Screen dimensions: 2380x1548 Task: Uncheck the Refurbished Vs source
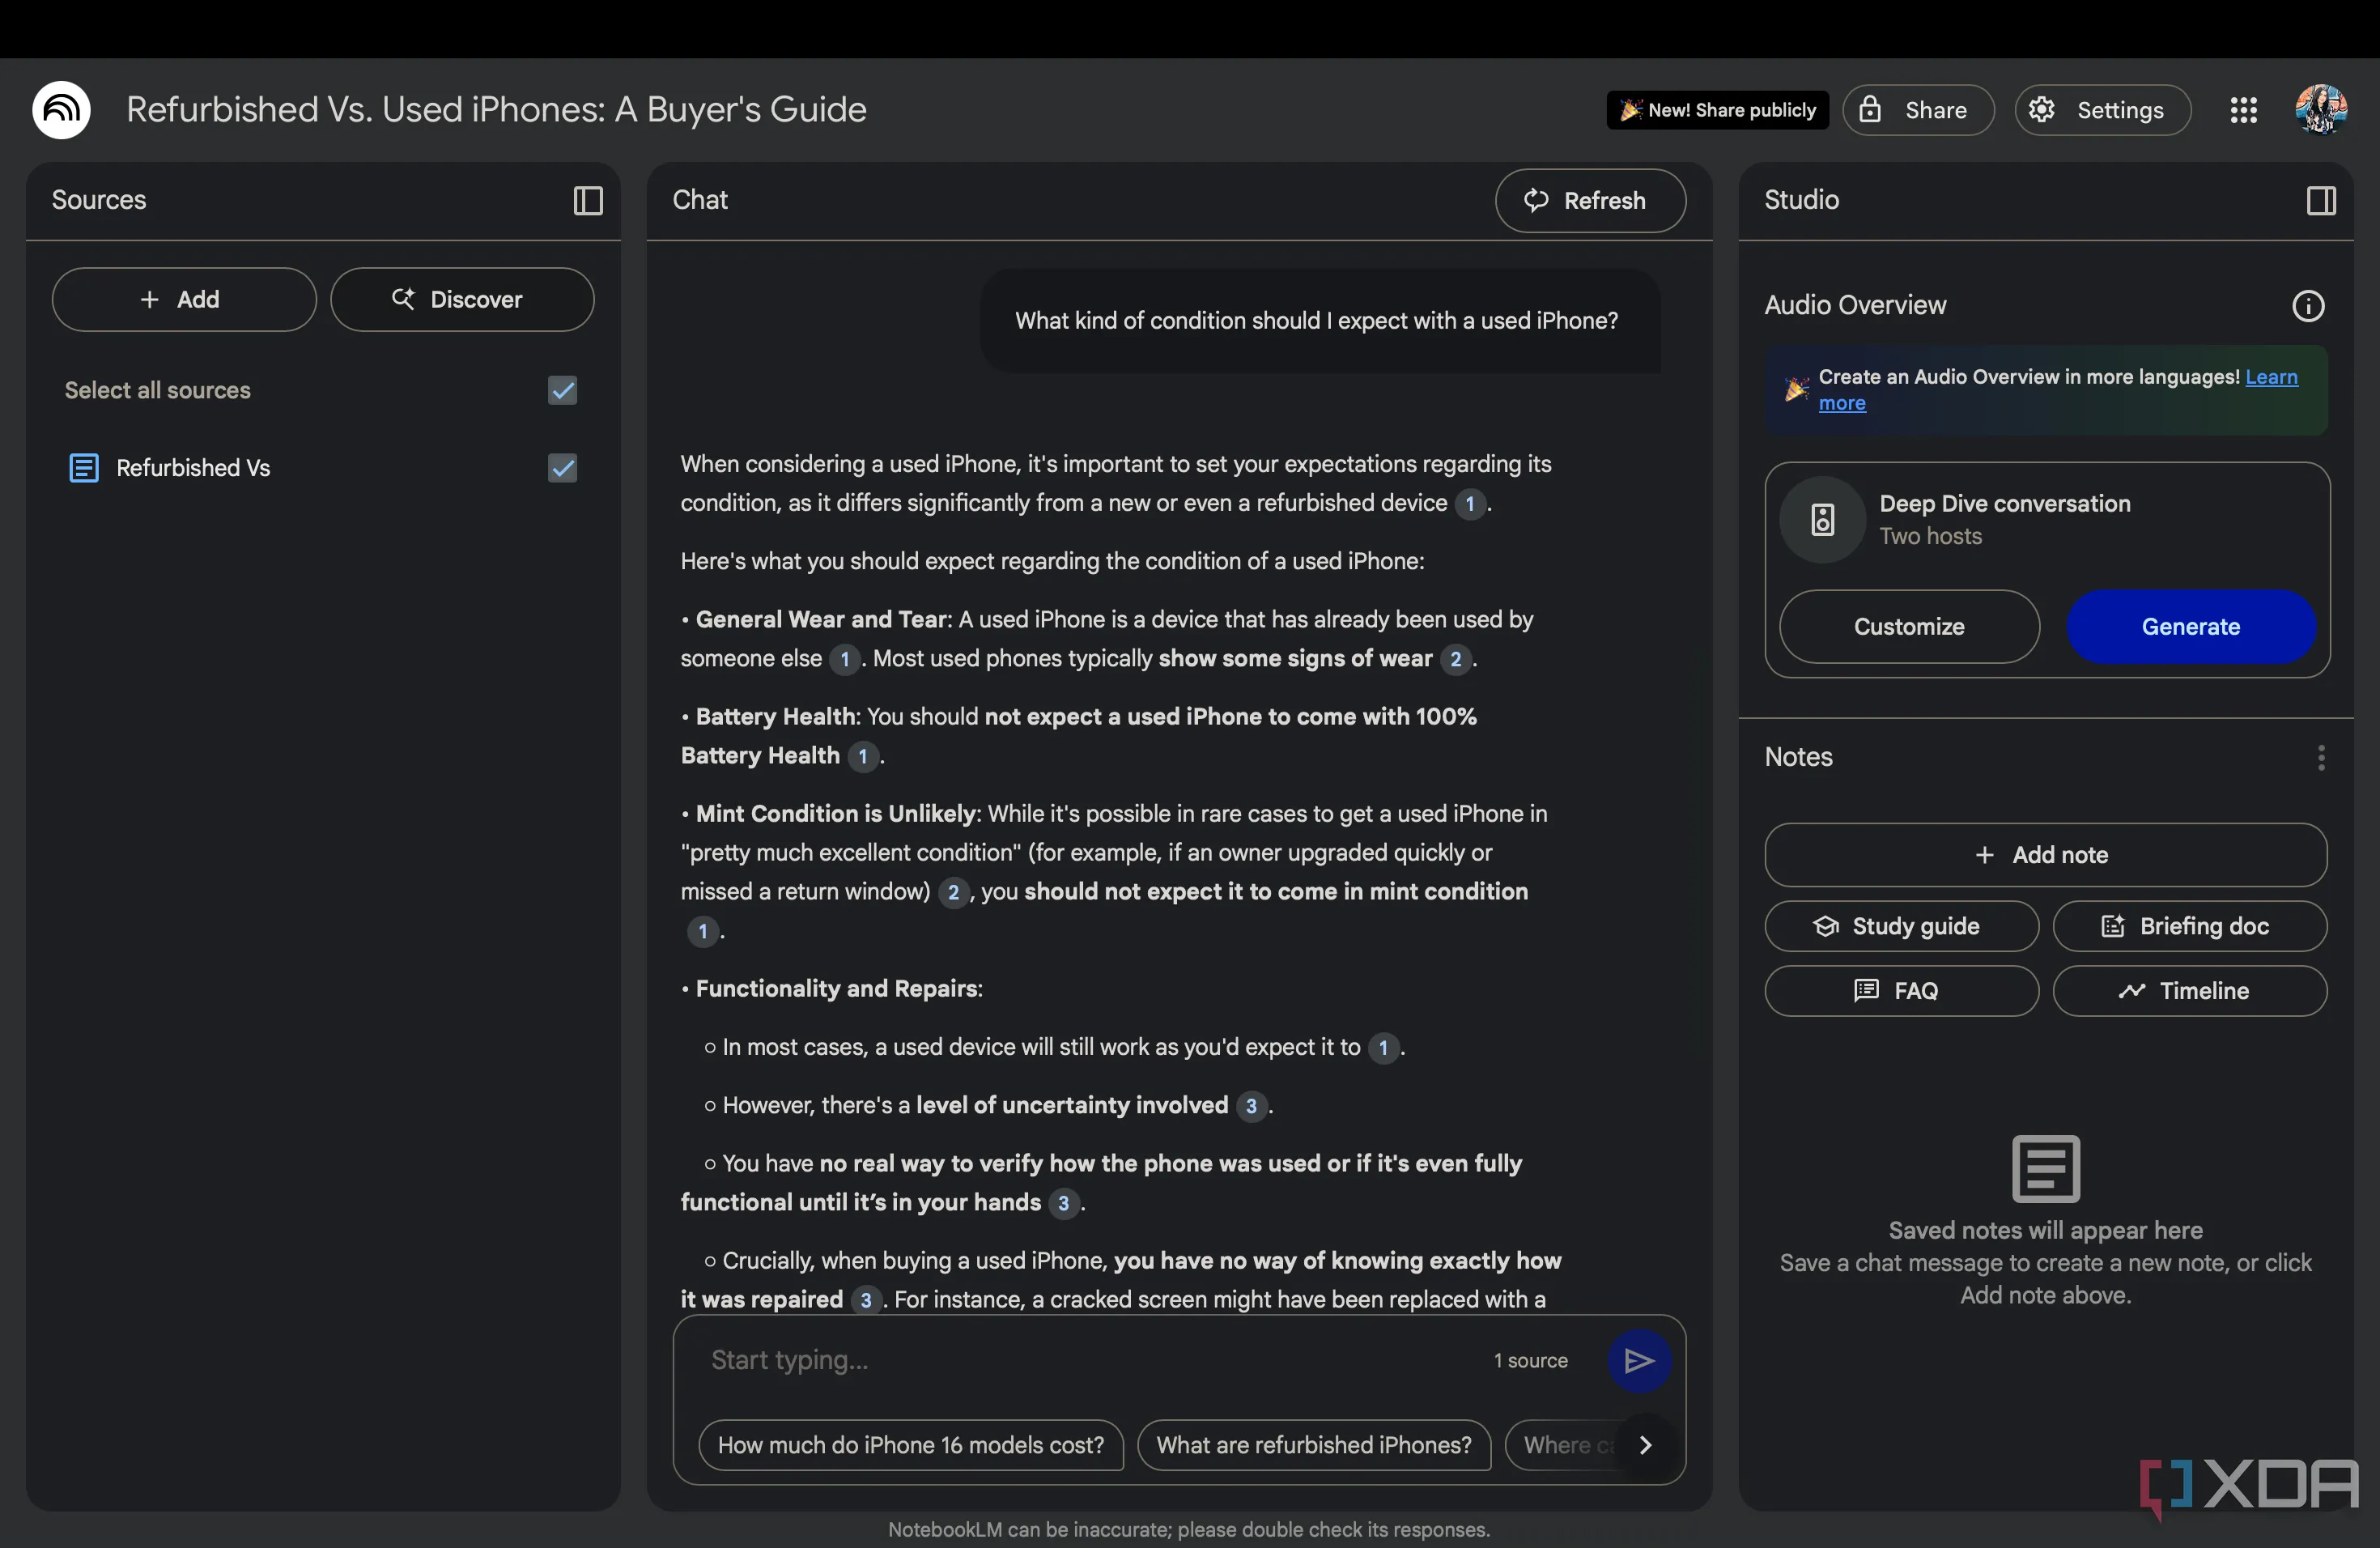563,468
